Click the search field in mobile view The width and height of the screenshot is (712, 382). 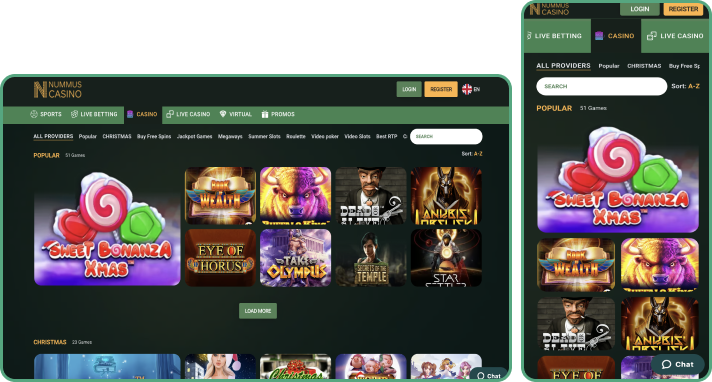pos(602,86)
